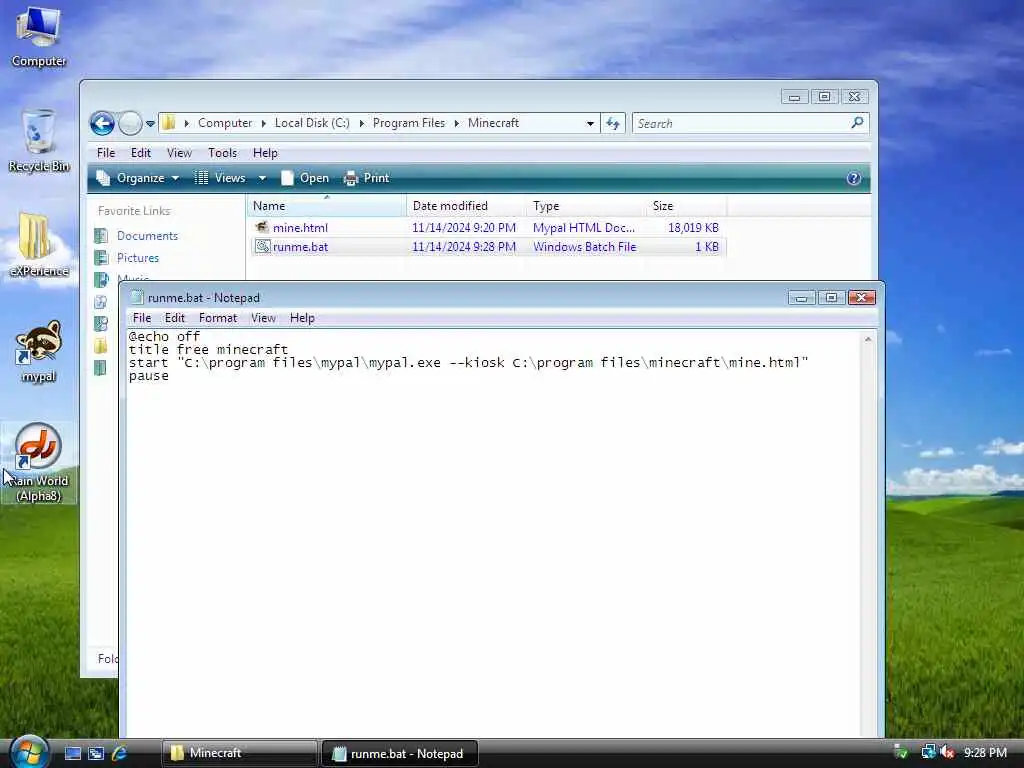This screenshot has width=1024, height=768.
Task: Open the Windows Start orb
Action: tap(29, 752)
